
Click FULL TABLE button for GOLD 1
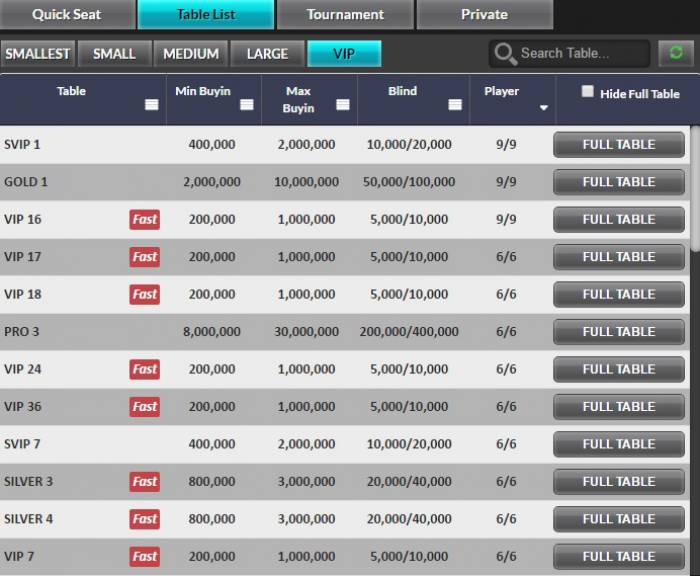pyautogui.click(x=619, y=182)
